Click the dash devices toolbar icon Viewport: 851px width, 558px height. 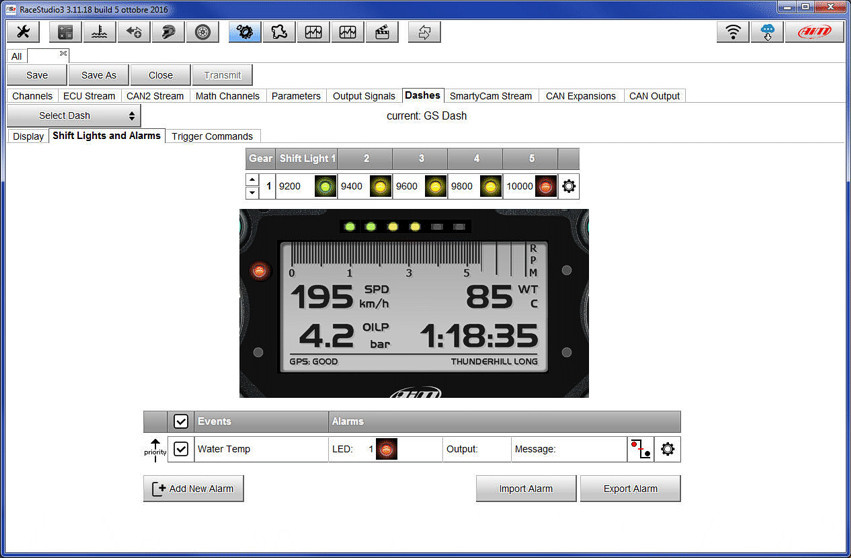coord(65,32)
